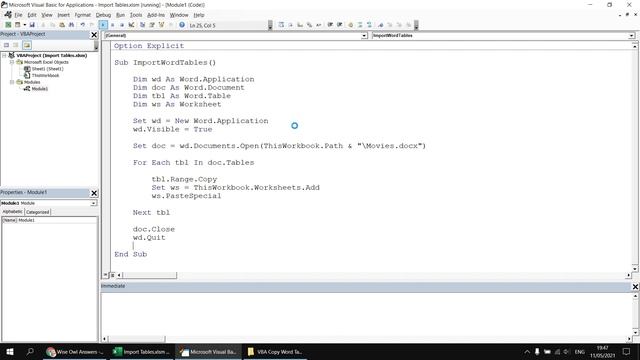Open the Module1 object dropdown in Properties
The image size is (640, 360).
(93, 203)
